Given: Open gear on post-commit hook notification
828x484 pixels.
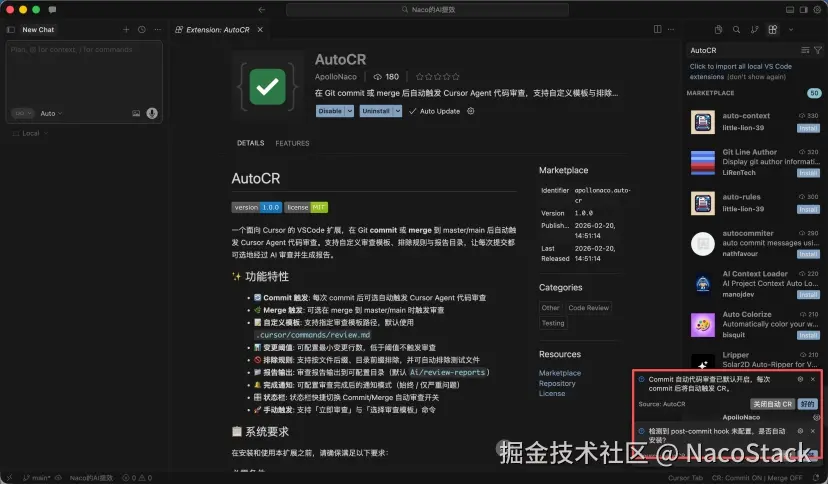Looking at the screenshot, I should tap(800, 431).
